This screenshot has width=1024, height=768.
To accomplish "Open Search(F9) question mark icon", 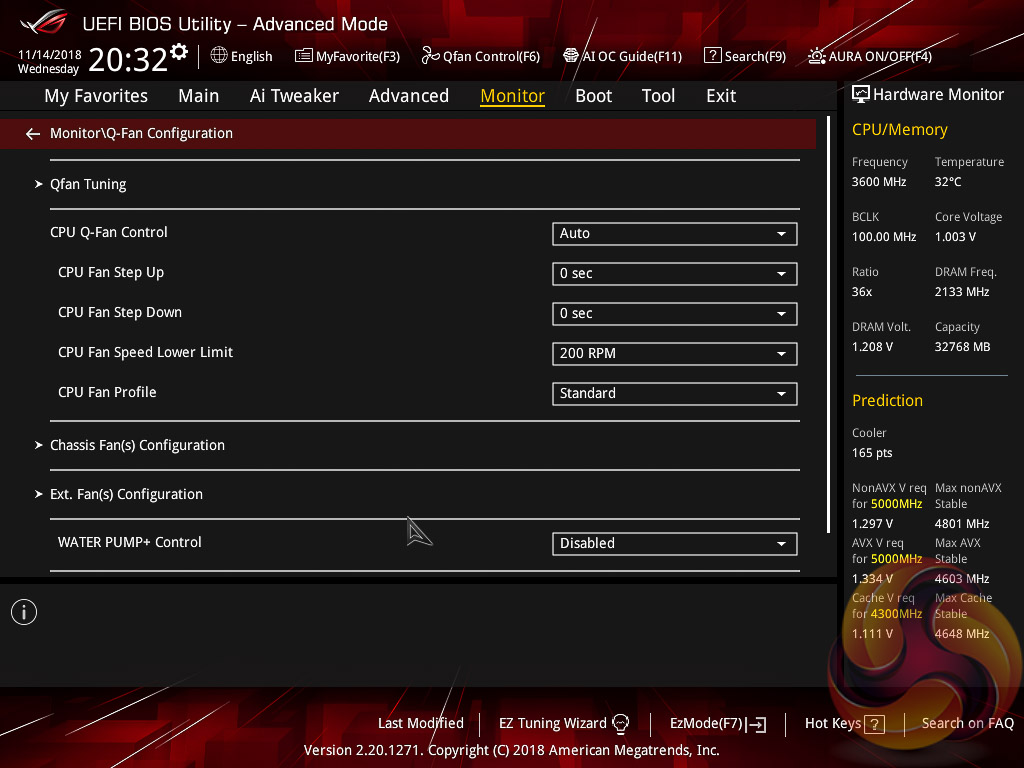I will (712, 56).
